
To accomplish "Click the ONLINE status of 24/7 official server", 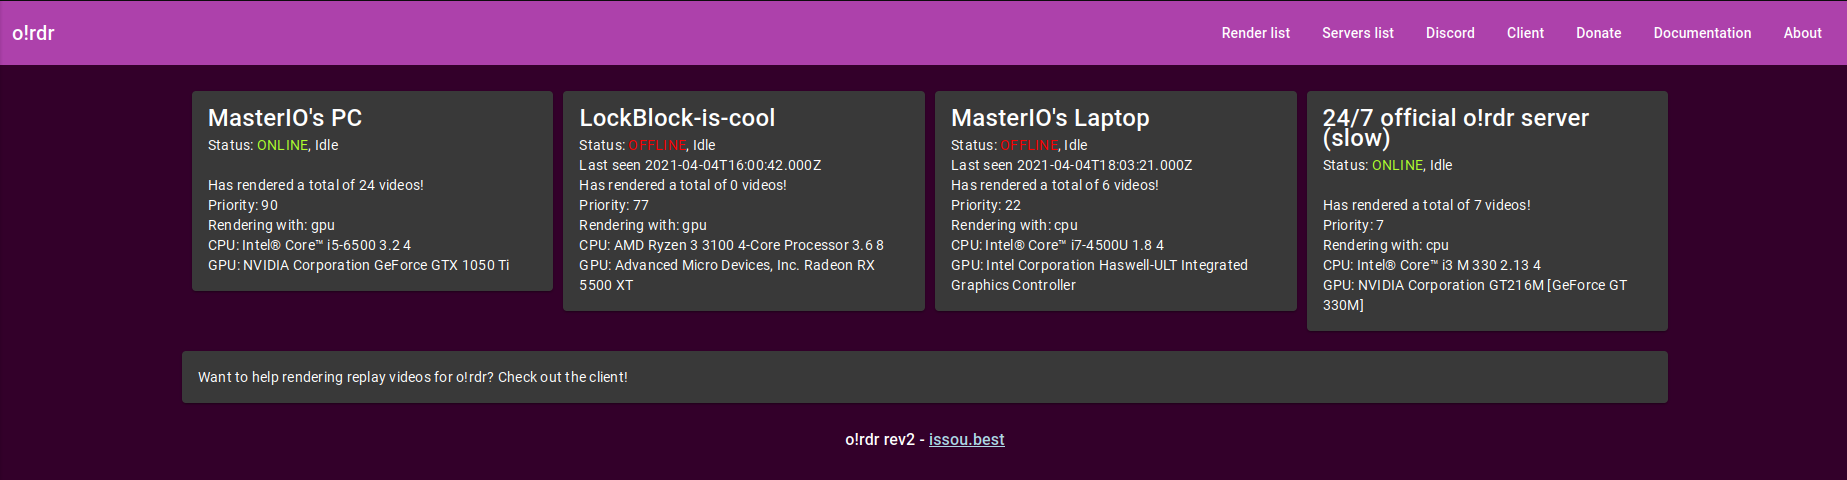I will (1397, 165).
